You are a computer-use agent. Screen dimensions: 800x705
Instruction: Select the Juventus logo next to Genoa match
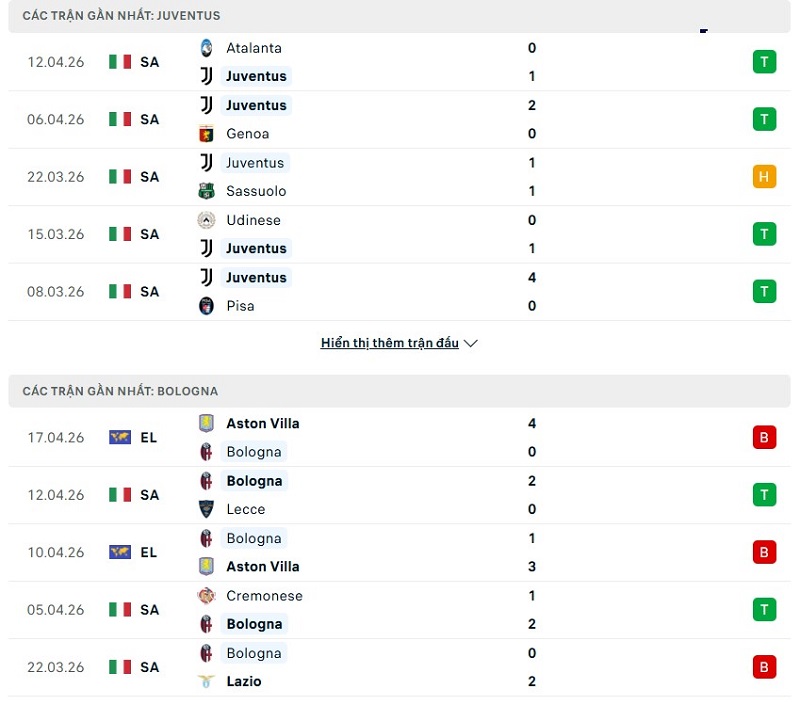click(207, 105)
